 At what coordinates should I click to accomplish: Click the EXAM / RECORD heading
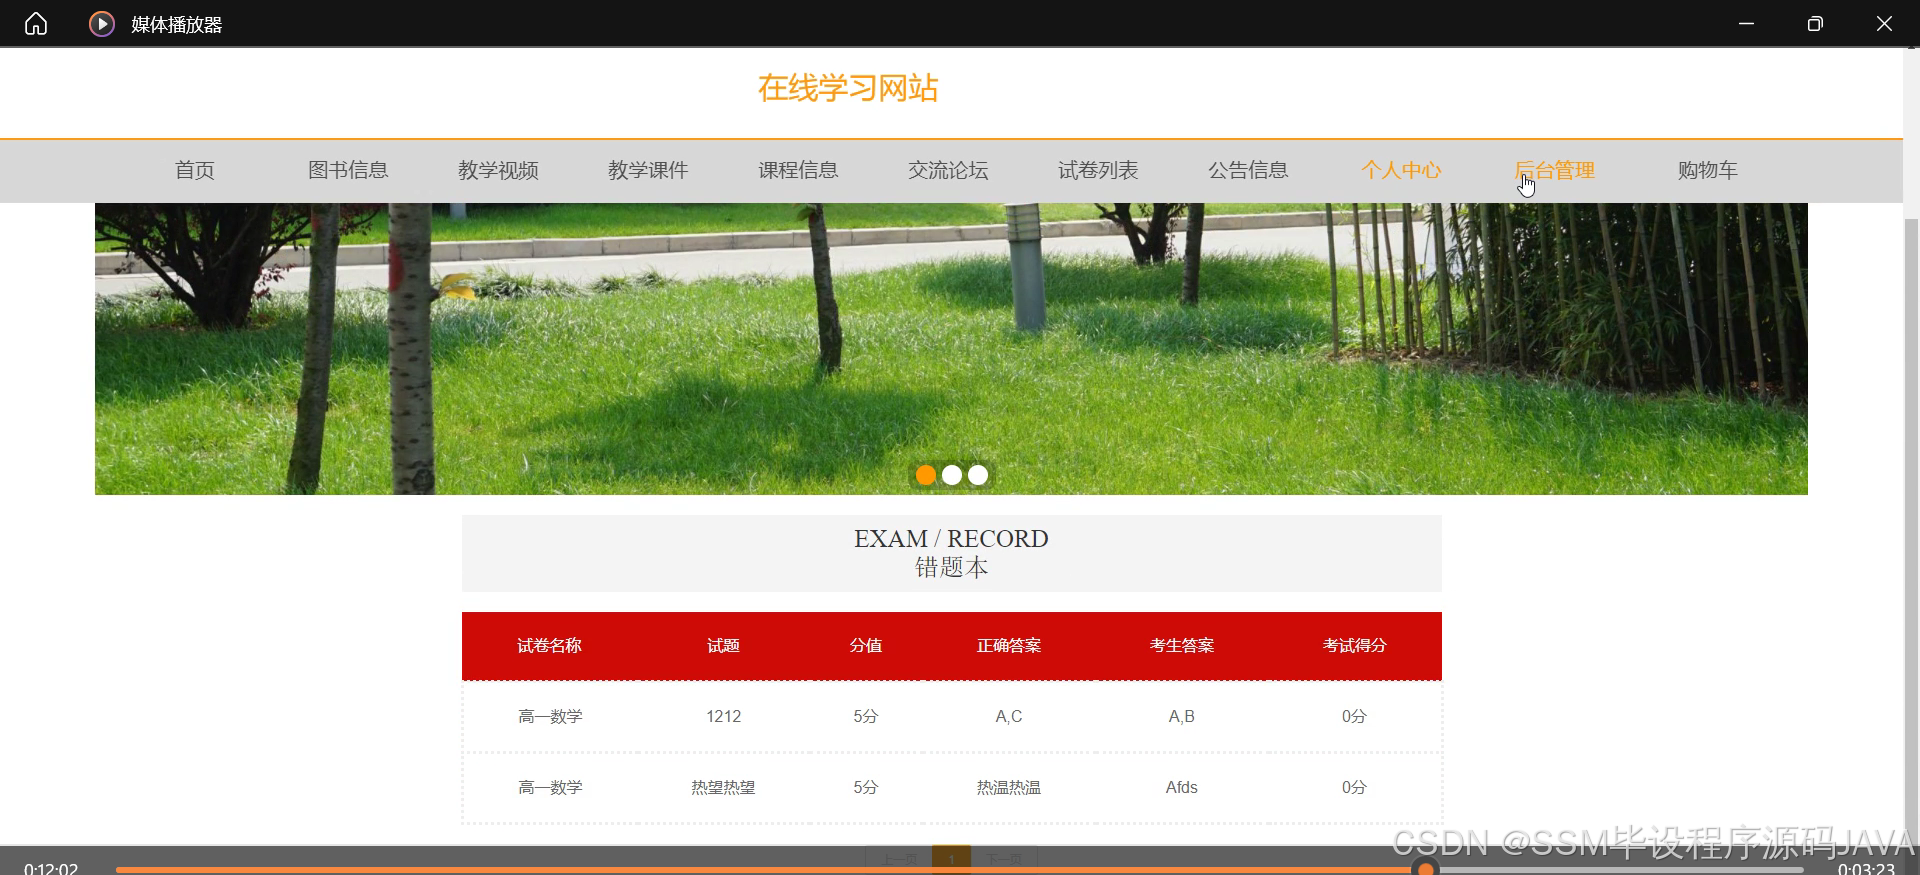[x=951, y=539]
